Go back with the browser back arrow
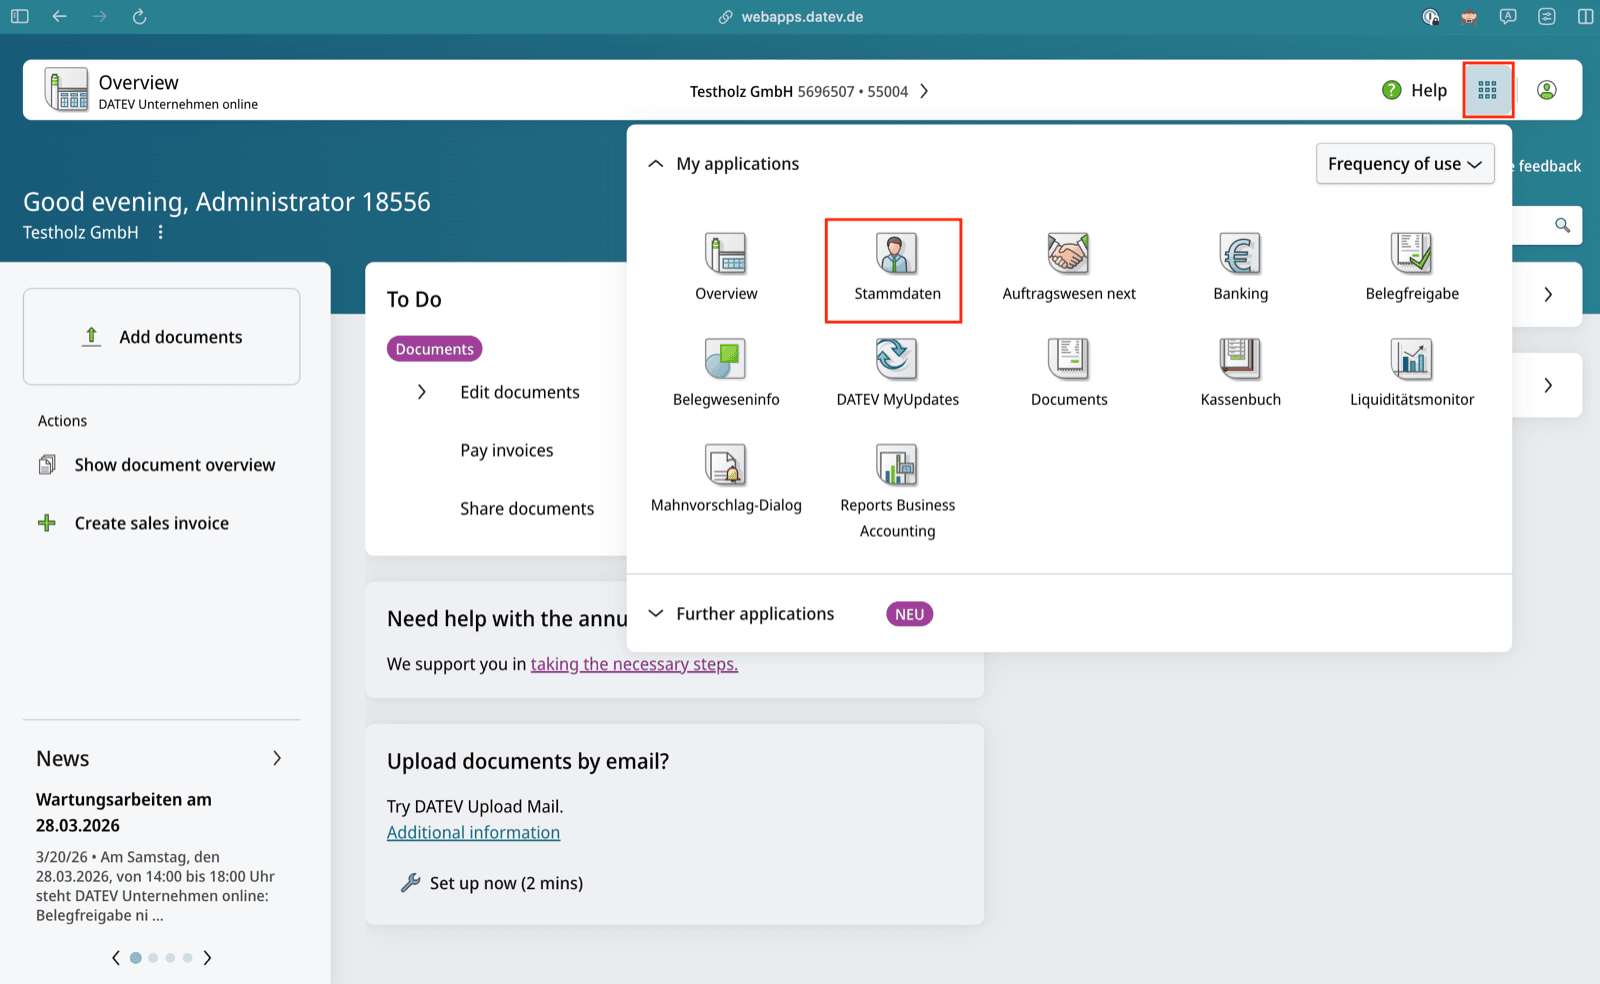Image resolution: width=1600 pixels, height=984 pixels. (x=60, y=16)
